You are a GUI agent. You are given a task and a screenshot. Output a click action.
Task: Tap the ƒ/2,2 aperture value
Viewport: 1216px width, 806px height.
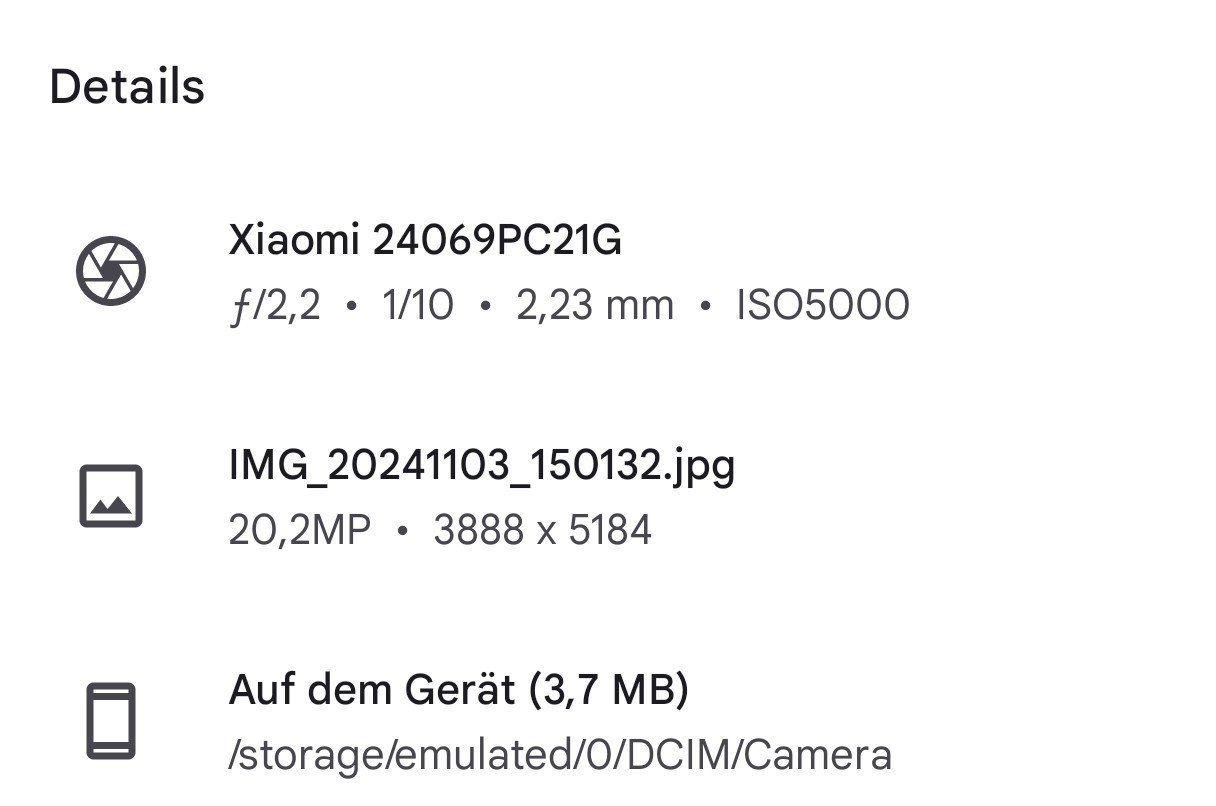pos(275,306)
